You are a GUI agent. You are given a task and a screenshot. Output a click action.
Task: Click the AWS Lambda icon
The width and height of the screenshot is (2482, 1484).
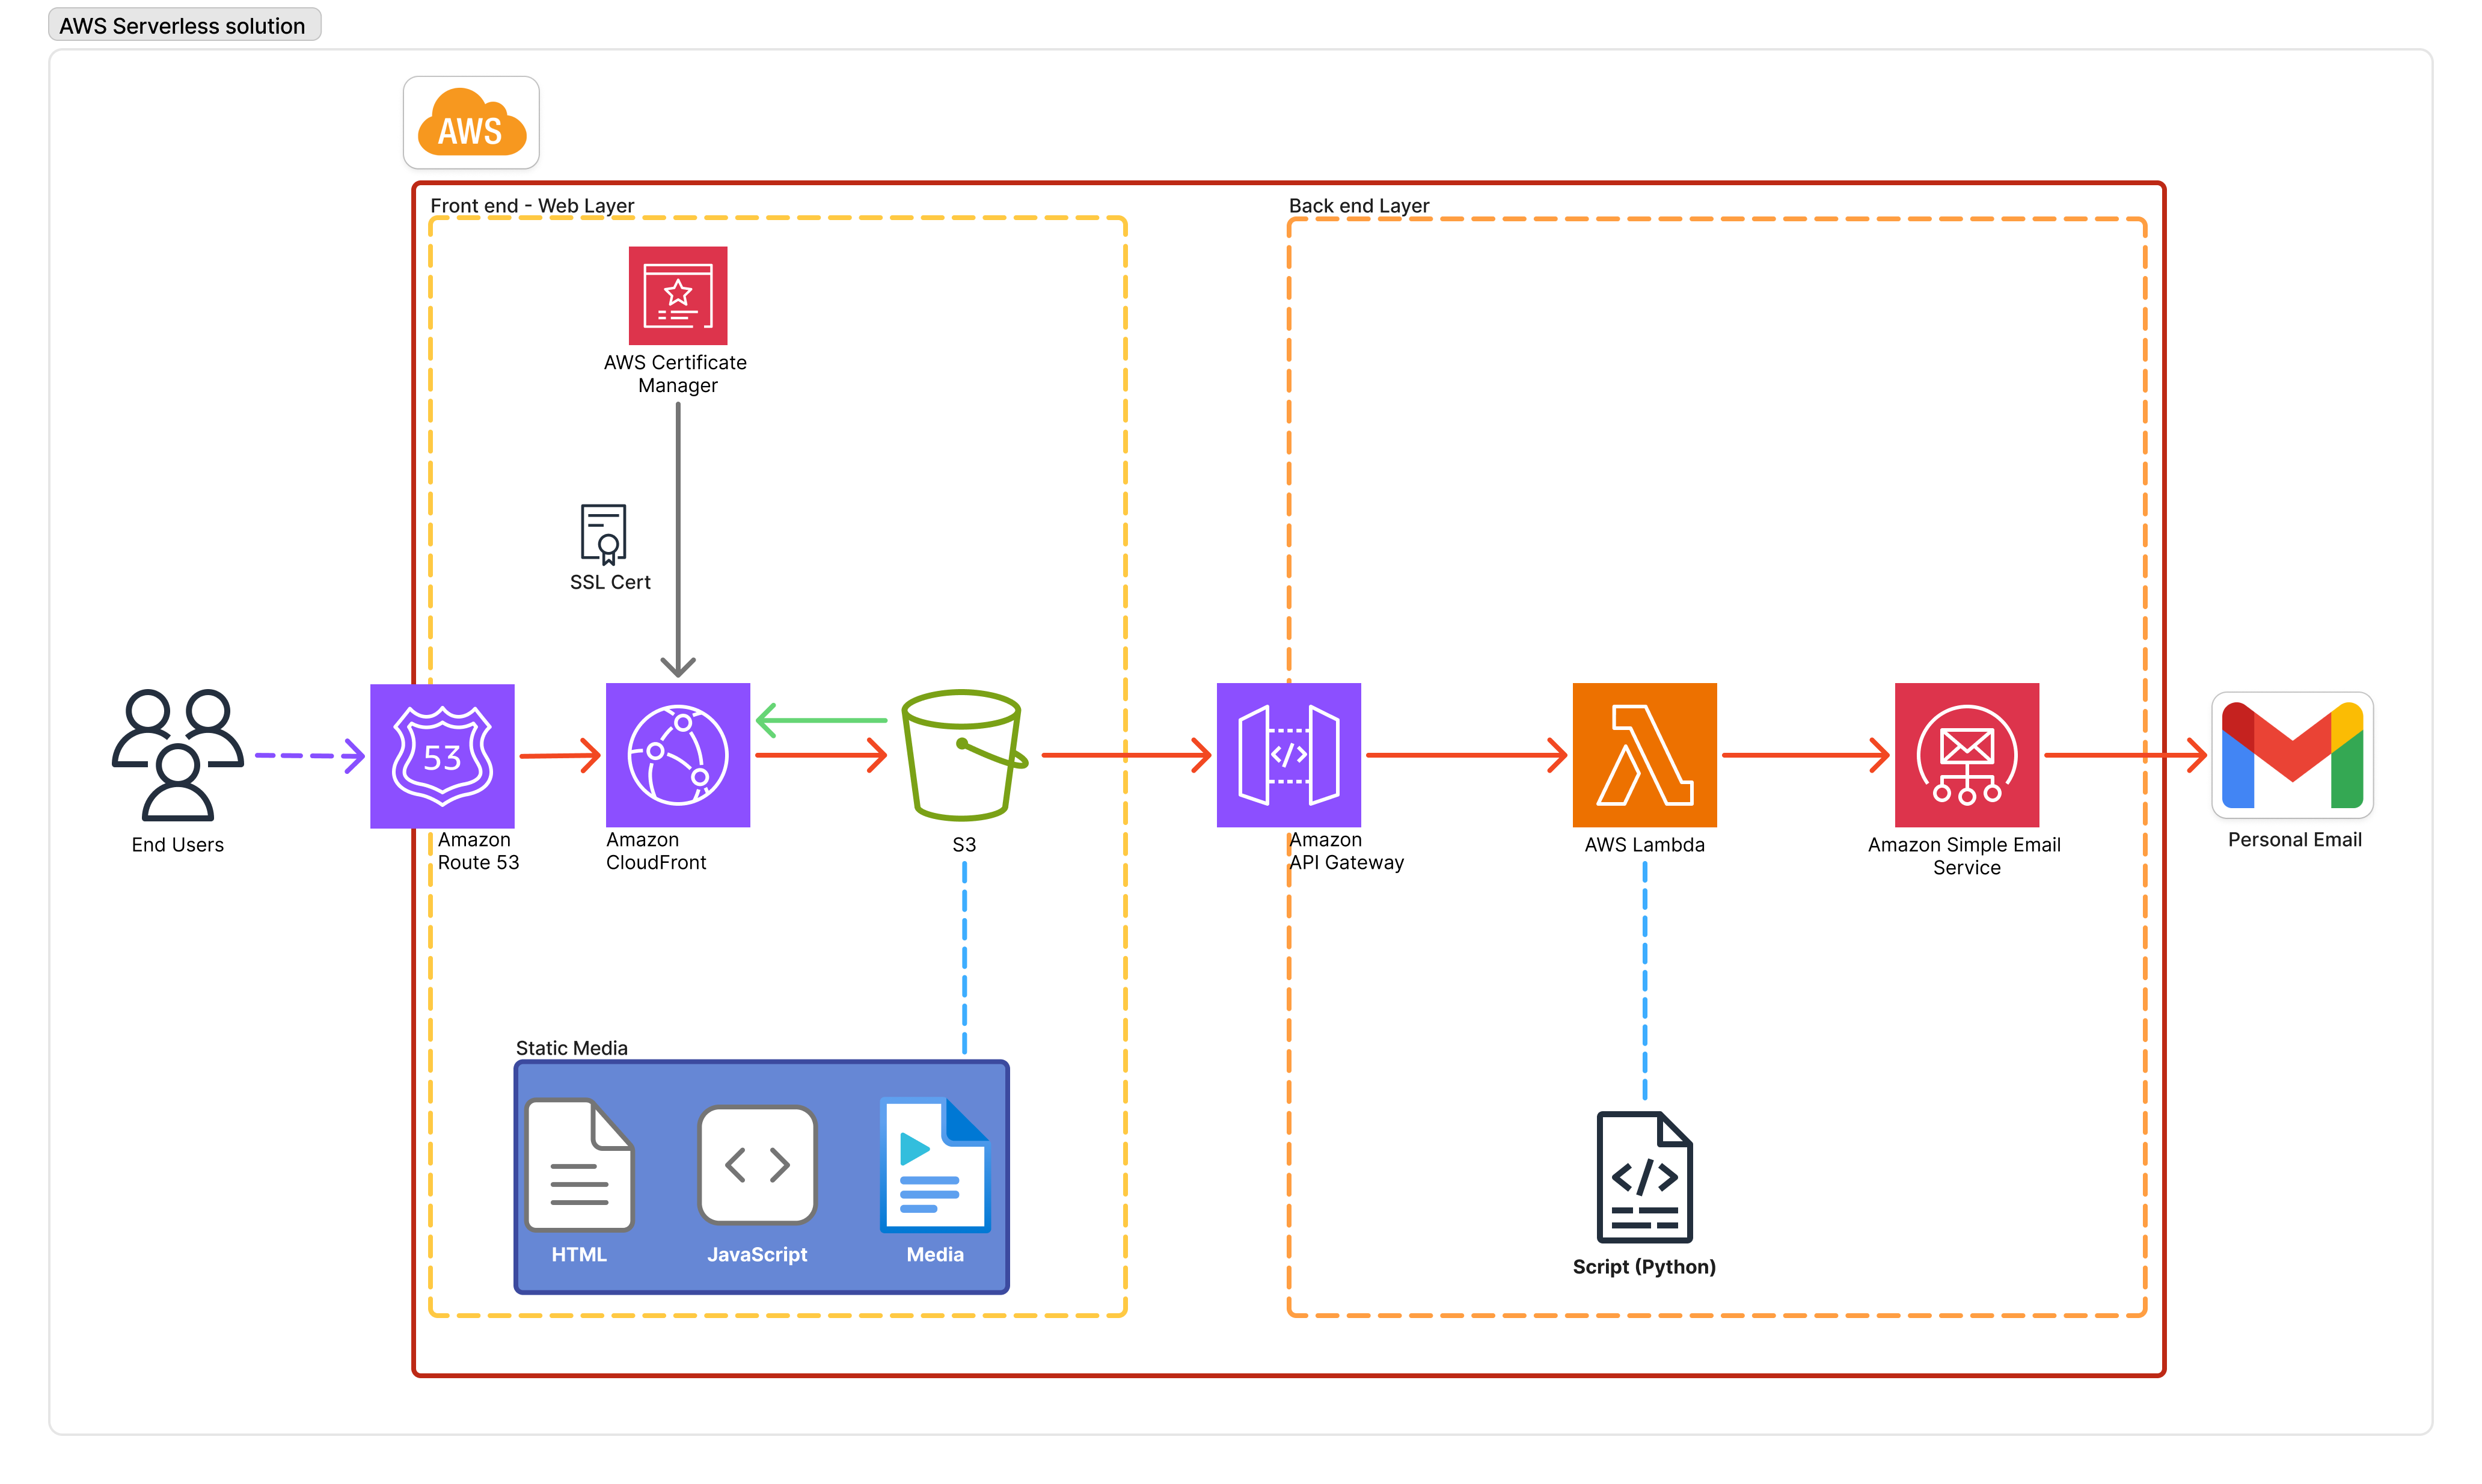point(1644,754)
